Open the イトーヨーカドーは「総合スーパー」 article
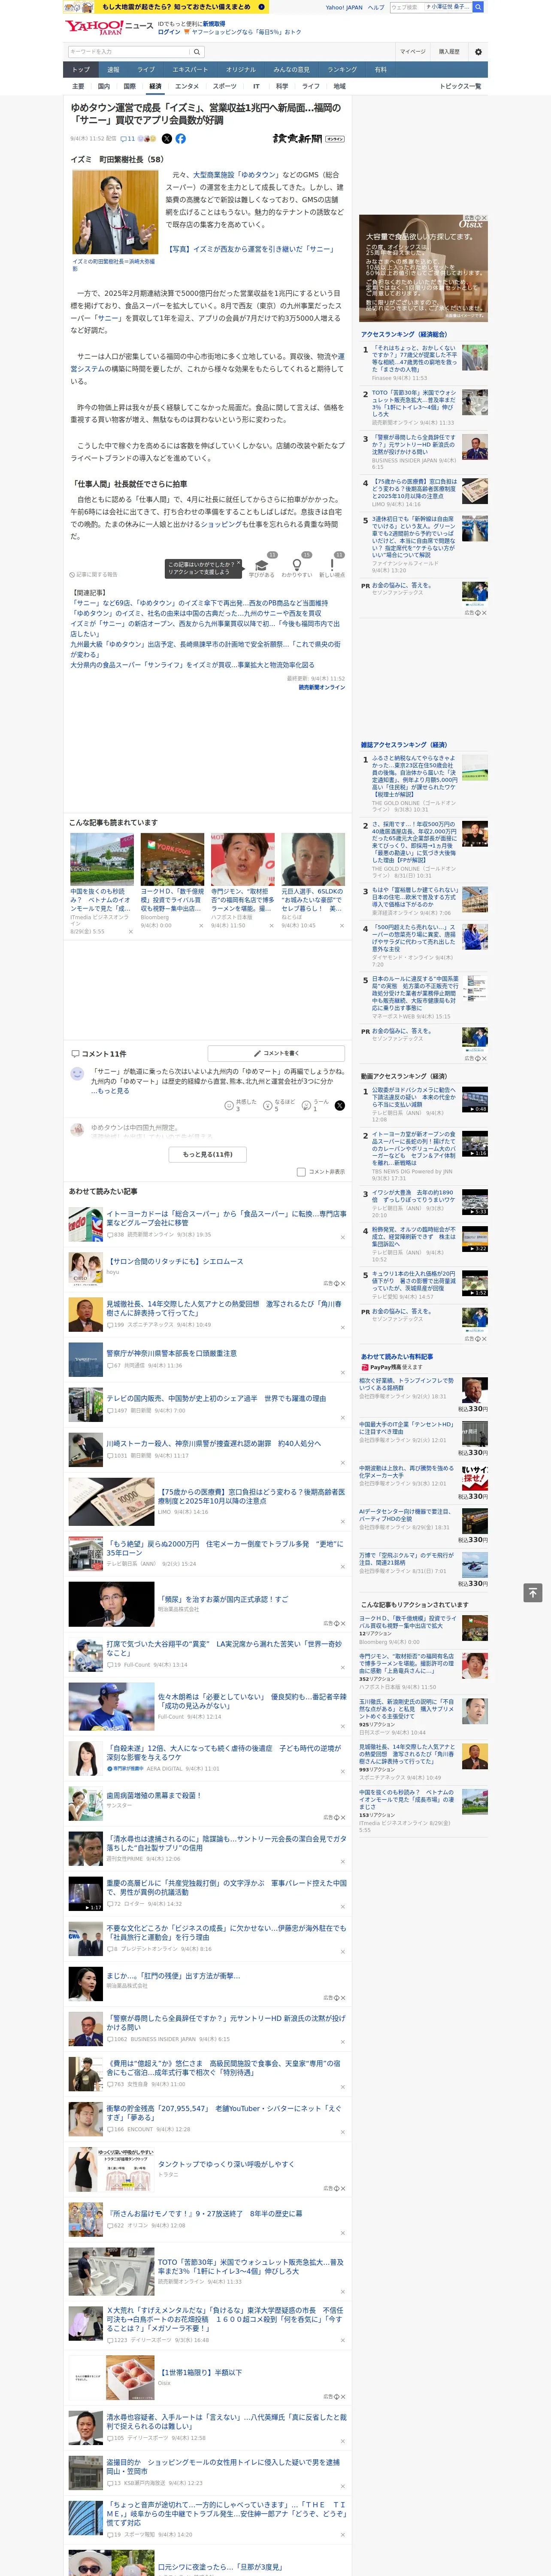Image resolution: width=551 pixels, height=2576 pixels. pyautogui.click(x=226, y=1218)
